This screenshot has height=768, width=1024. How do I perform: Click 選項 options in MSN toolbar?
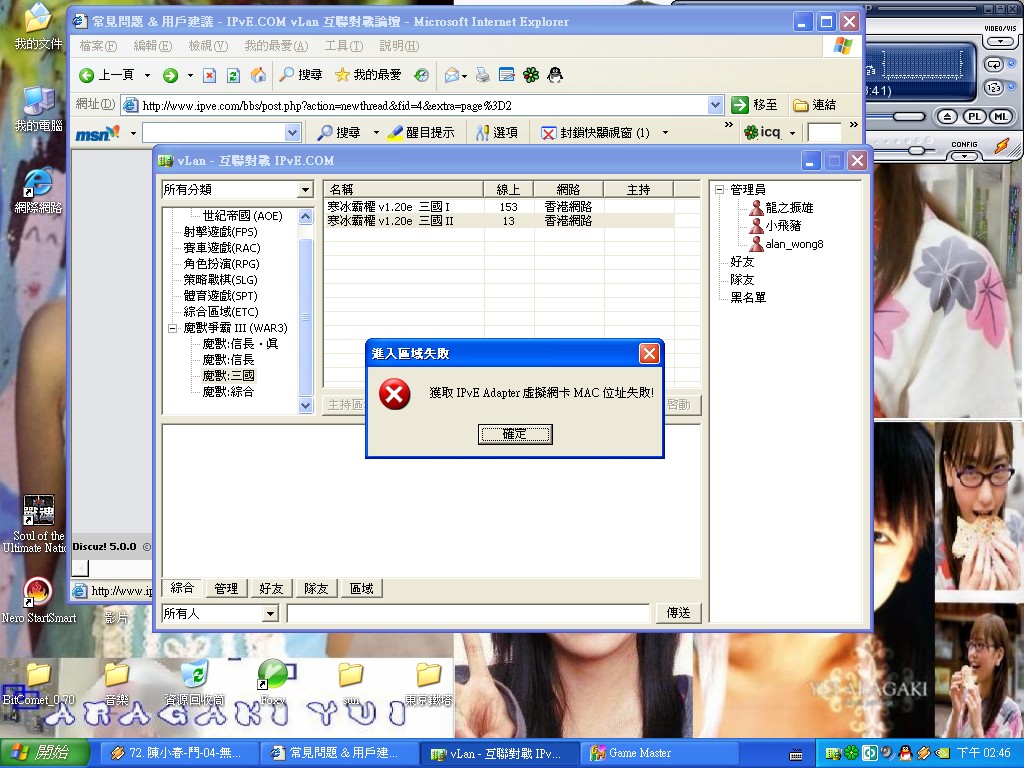[497, 133]
